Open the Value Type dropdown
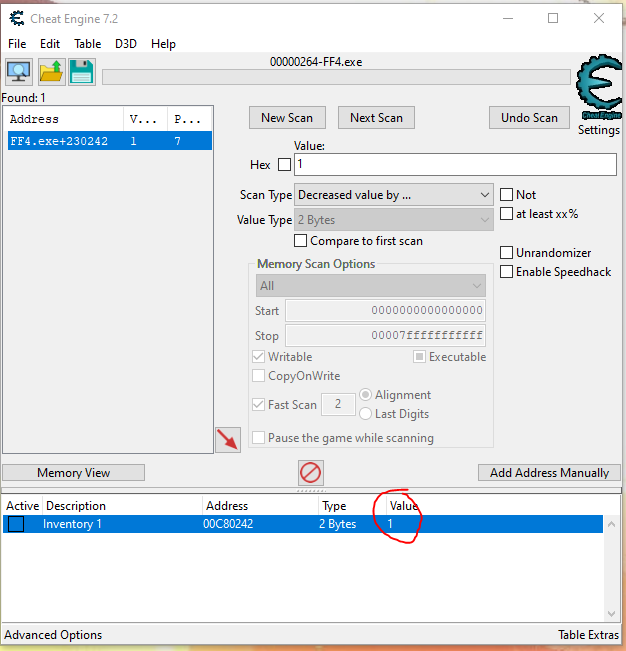The width and height of the screenshot is (626, 651). click(394, 220)
